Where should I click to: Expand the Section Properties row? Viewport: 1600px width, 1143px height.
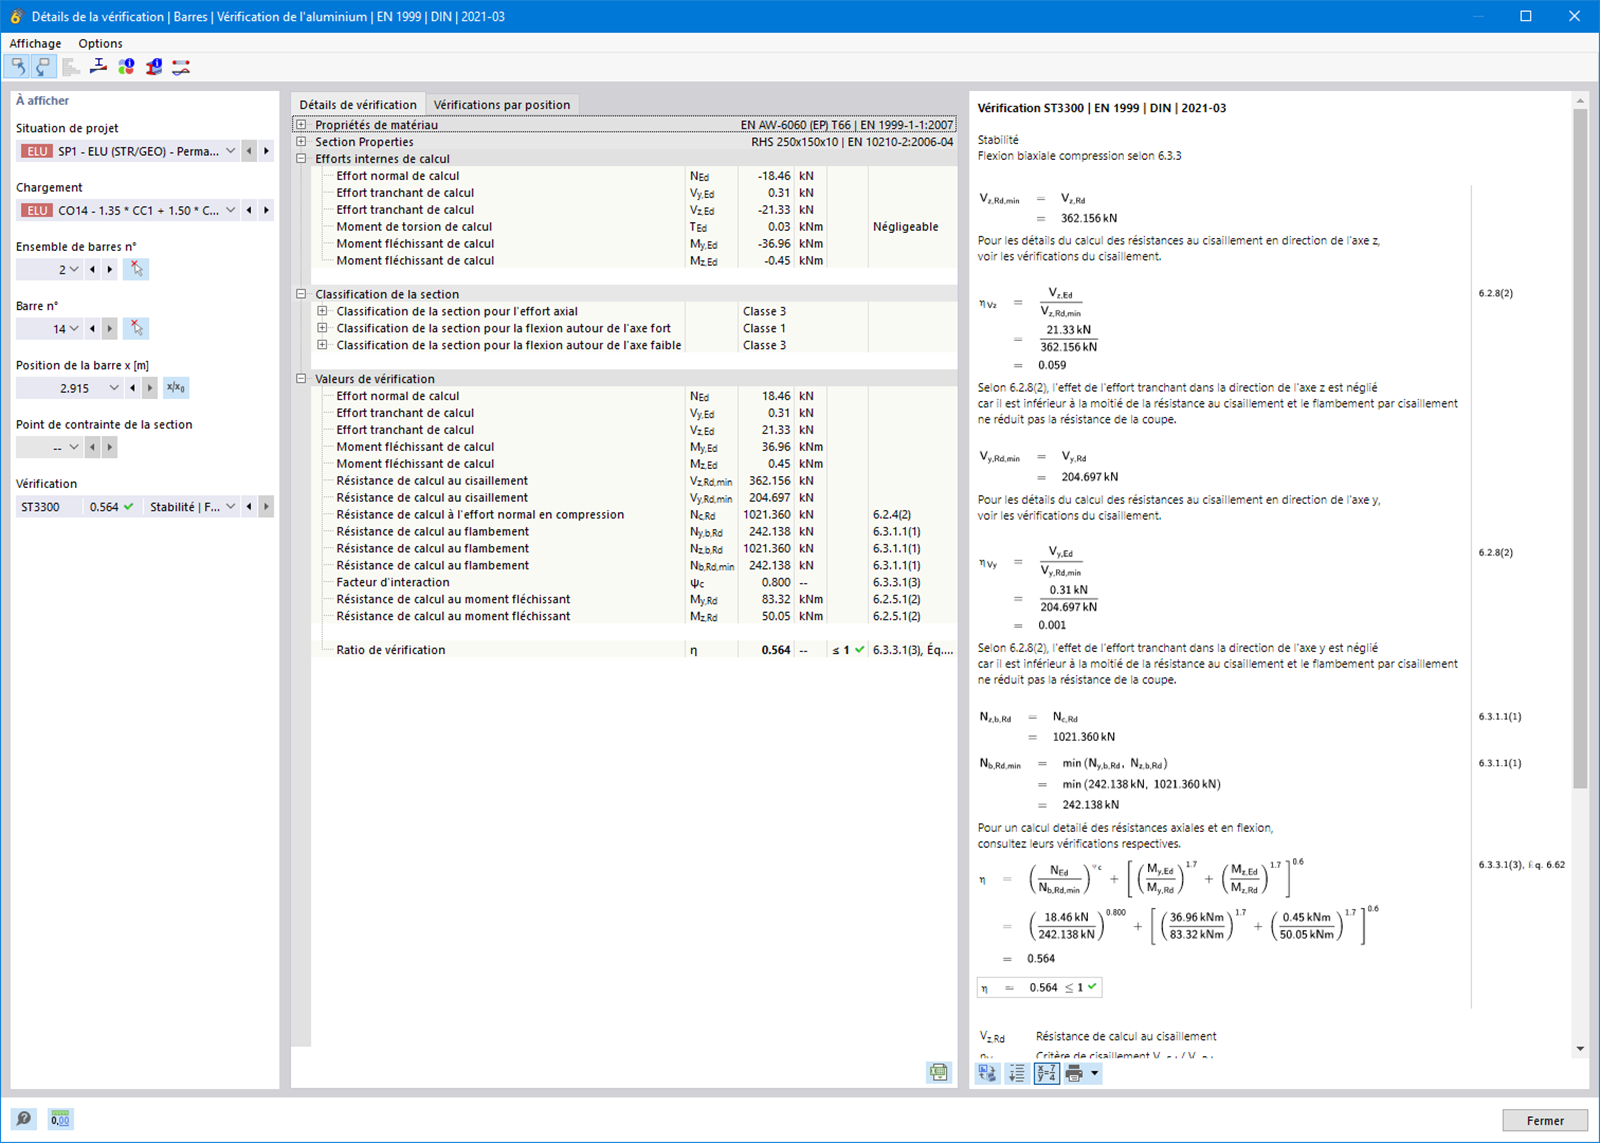pos(301,142)
